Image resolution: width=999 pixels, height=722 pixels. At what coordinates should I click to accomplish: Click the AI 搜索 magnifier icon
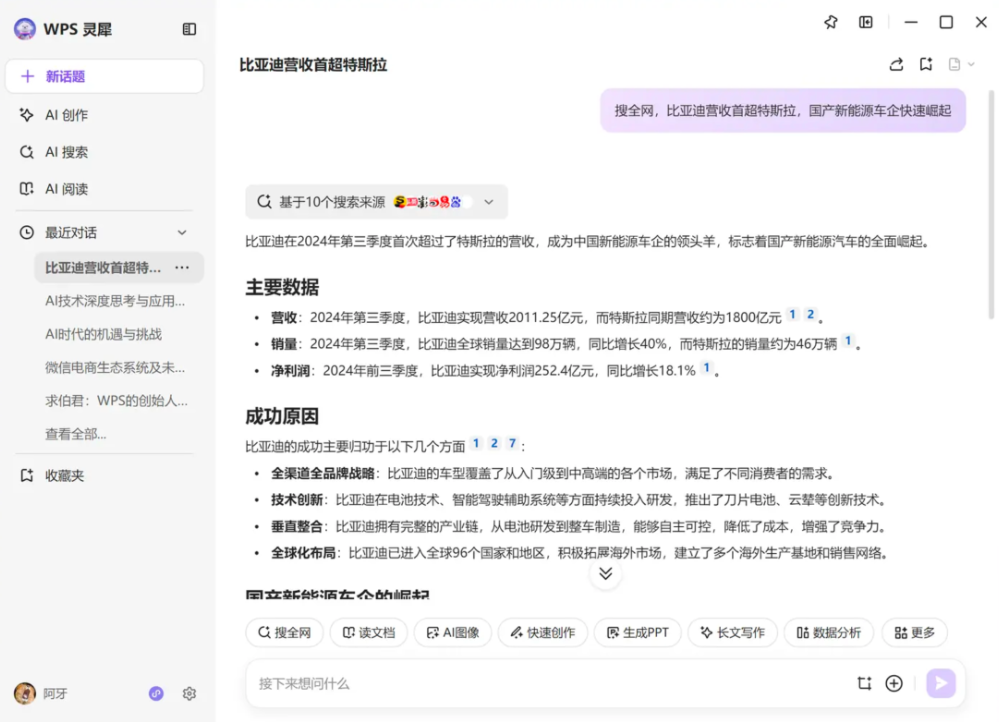click(x=26, y=152)
